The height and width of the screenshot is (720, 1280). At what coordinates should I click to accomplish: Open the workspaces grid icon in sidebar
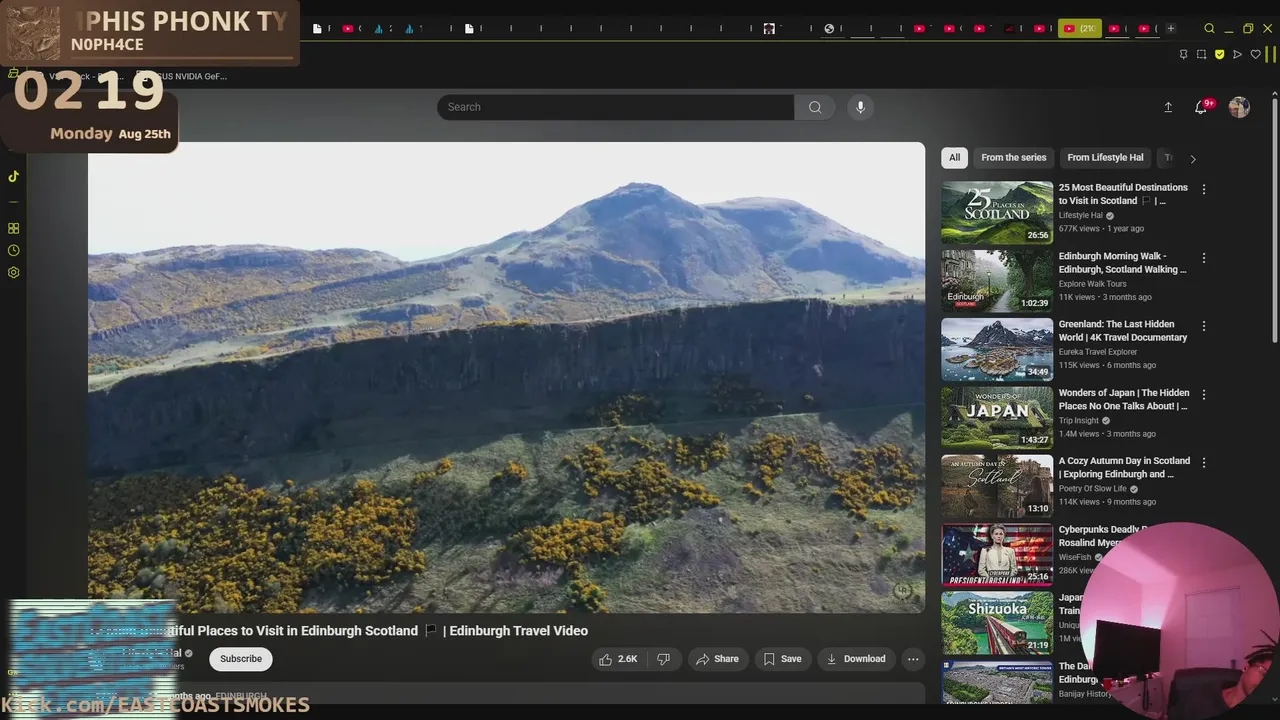click(x=13, y=228)
